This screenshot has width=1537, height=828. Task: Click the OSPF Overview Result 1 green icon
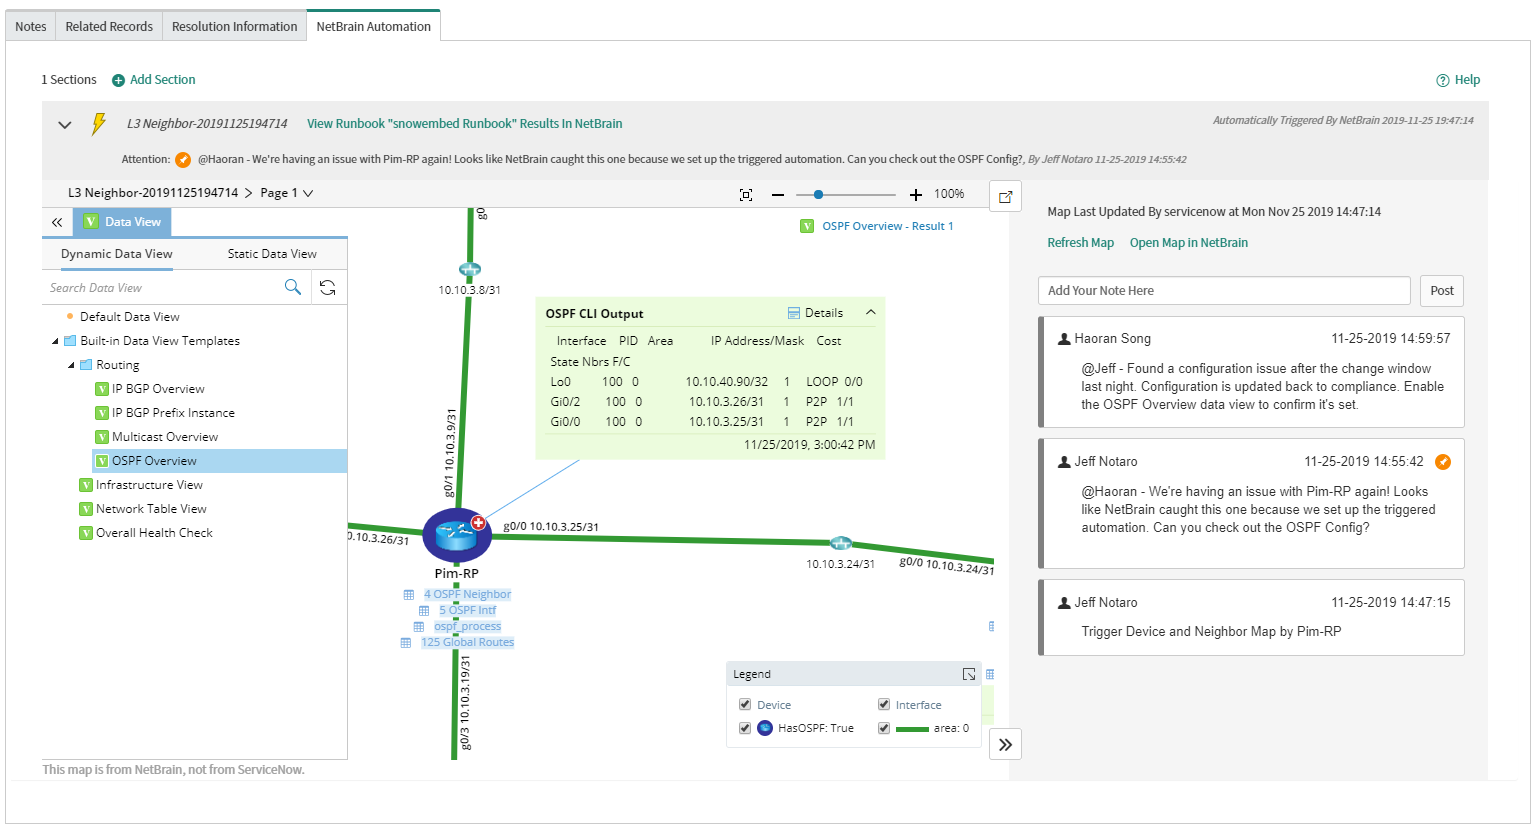(x=807, y=226)
